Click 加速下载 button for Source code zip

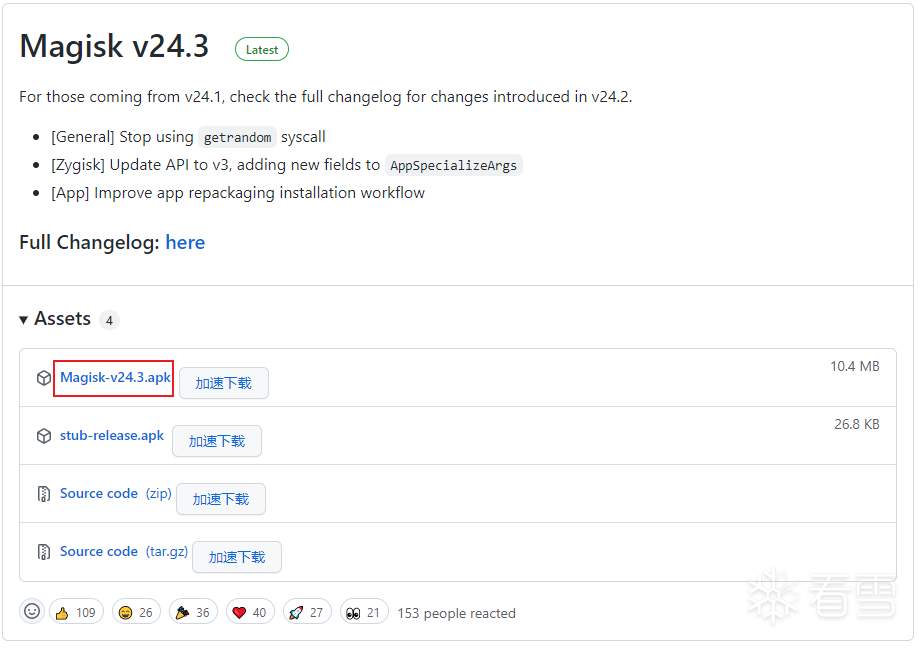pyautogui.click(x=221, y=499)
